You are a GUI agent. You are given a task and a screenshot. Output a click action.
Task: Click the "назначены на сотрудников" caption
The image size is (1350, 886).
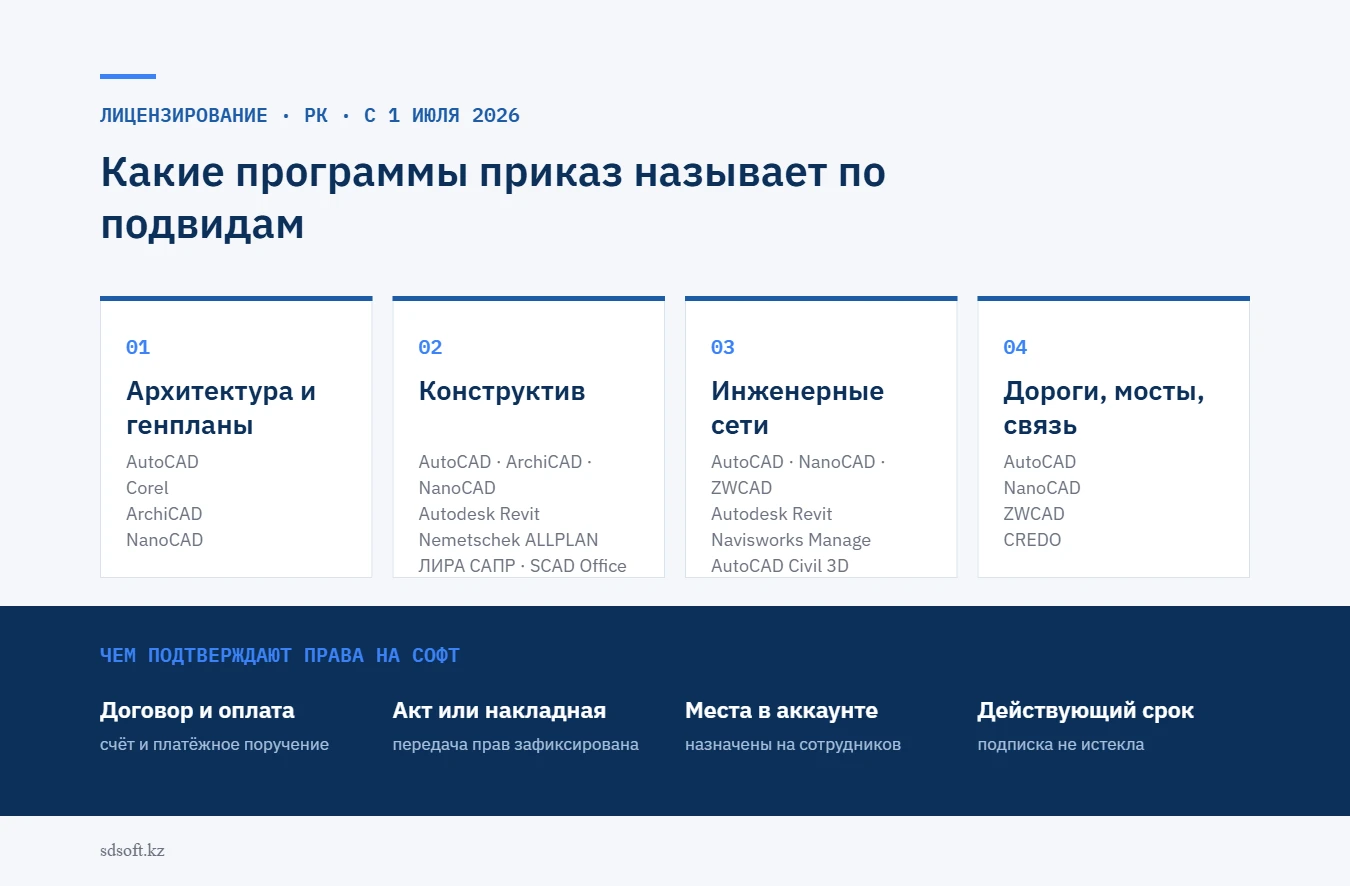pyautogui.click(x=793, y=745)
